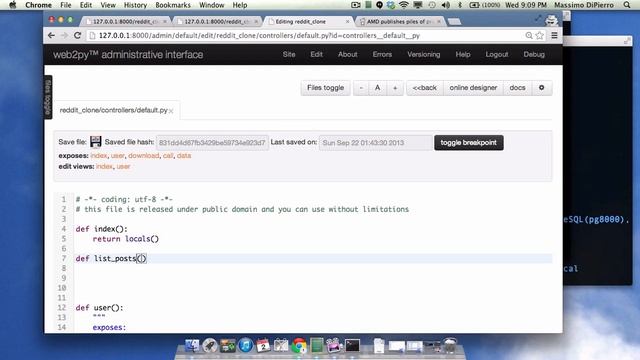
Task: Select the reddit_clone/controllers/default.py editor tab
Action: click(x=113, y=110)
